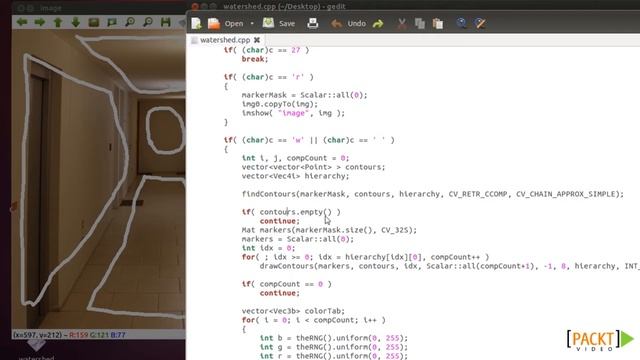Image resolution: width=640 pixels, height=360 pixels.
Task: Zoom out on the image window
Action: [148, 22]
